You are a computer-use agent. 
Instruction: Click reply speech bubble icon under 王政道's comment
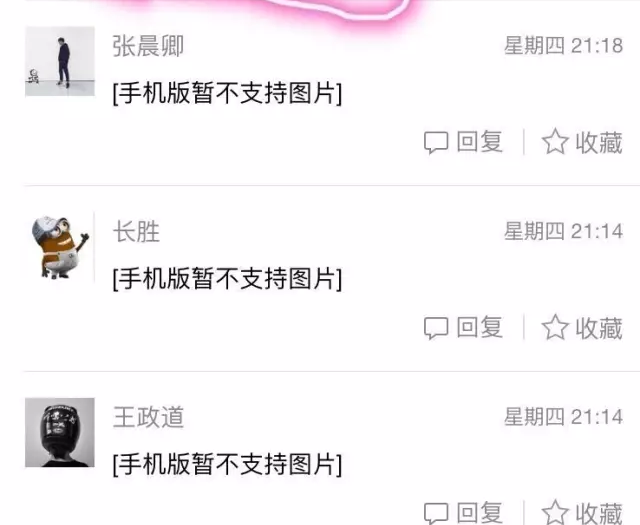click(436, 513)
